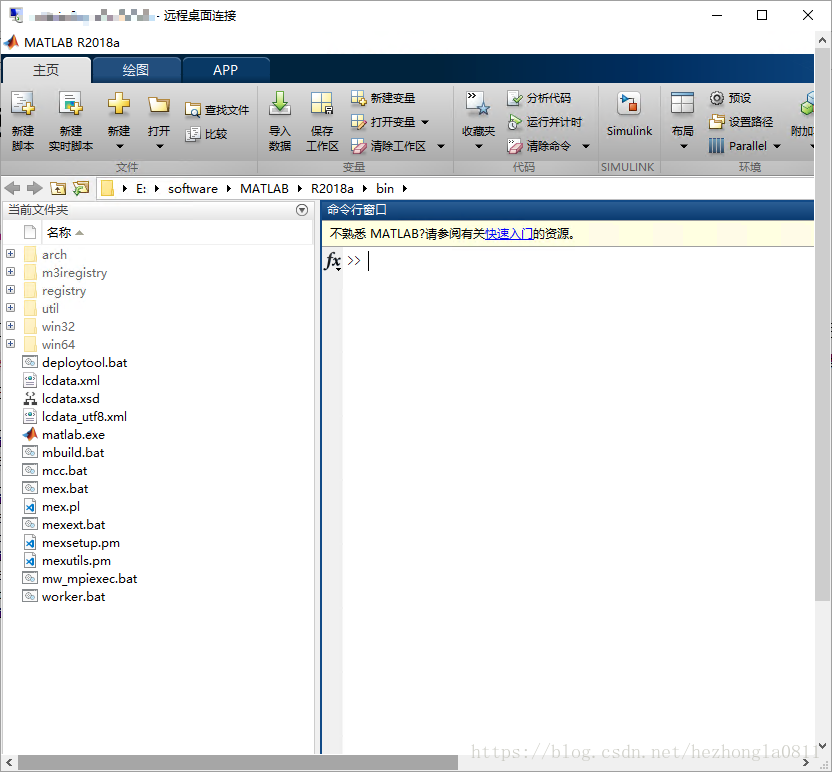This screenshot has width=832, height=772.
Task: Click the MATLAB segment in address bar
Action: 264,188
